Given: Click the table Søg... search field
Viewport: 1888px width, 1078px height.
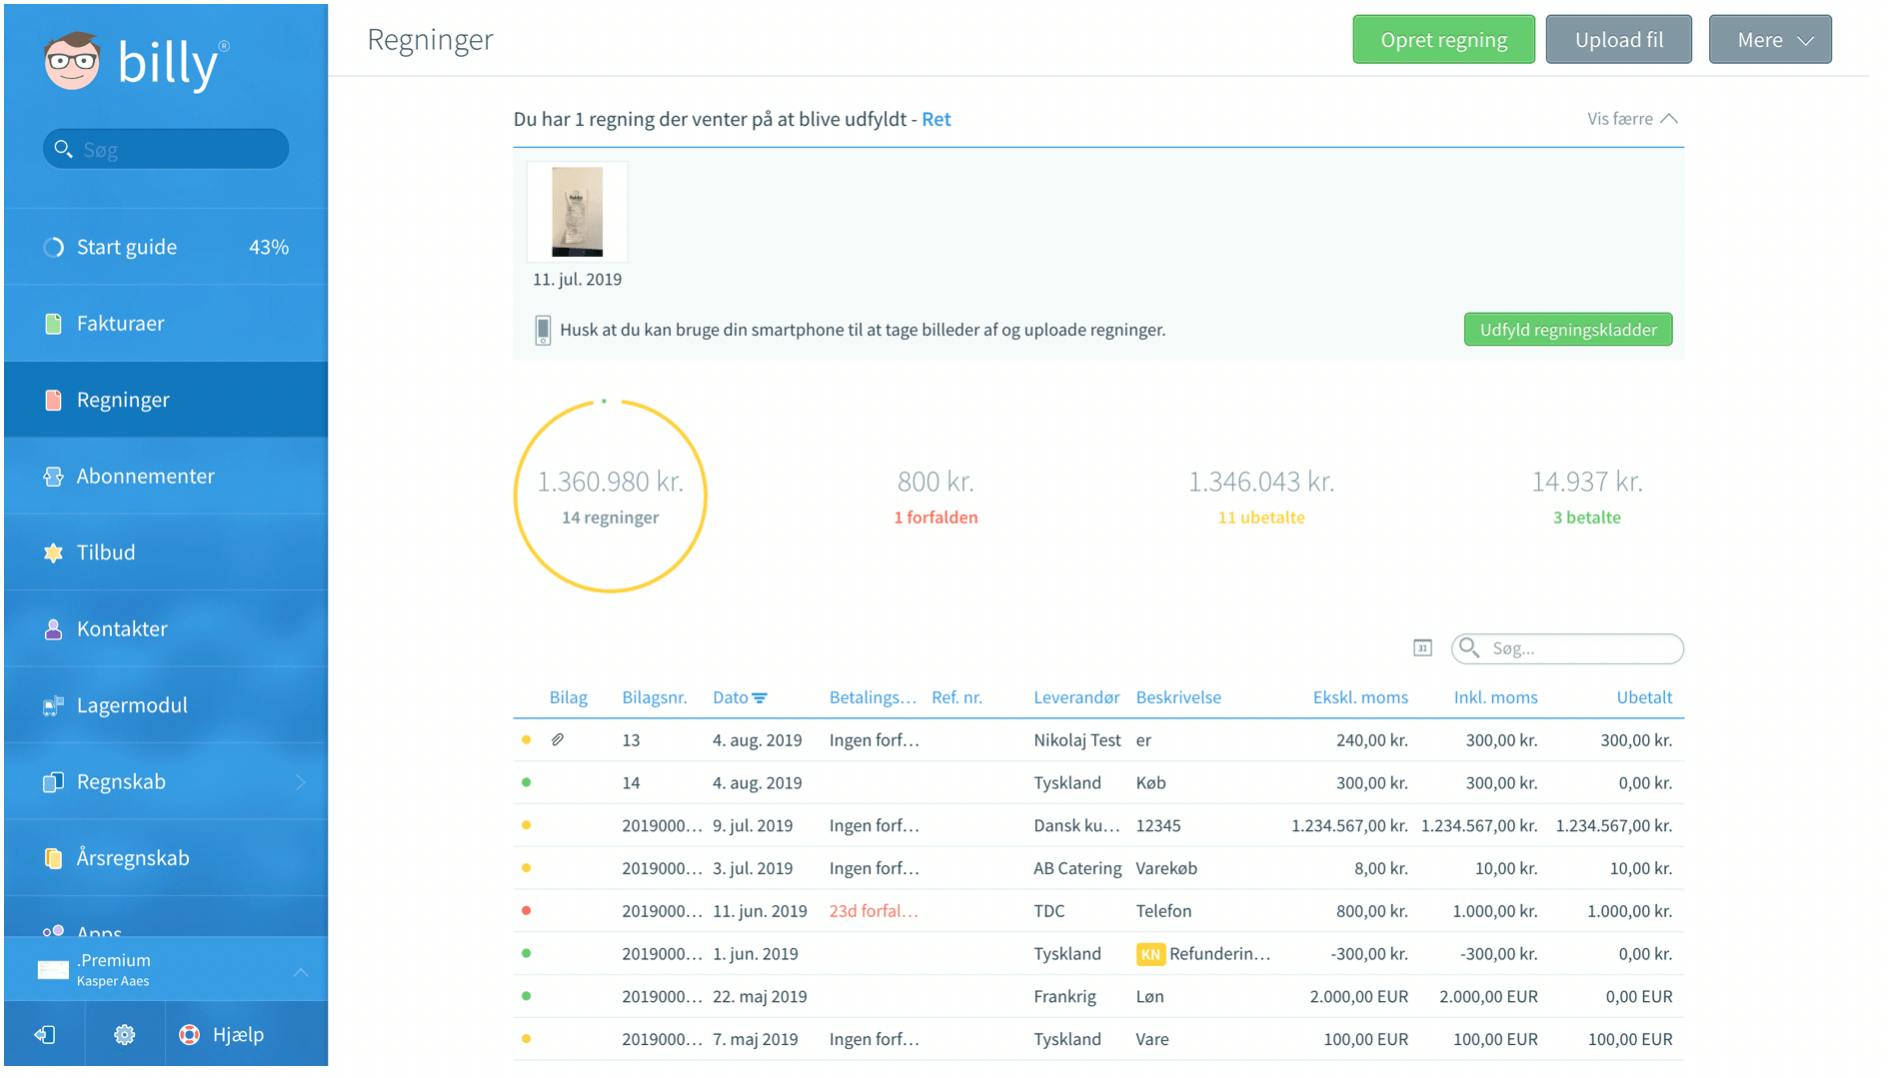Looking at the screenshot, I should (1567, 648).
